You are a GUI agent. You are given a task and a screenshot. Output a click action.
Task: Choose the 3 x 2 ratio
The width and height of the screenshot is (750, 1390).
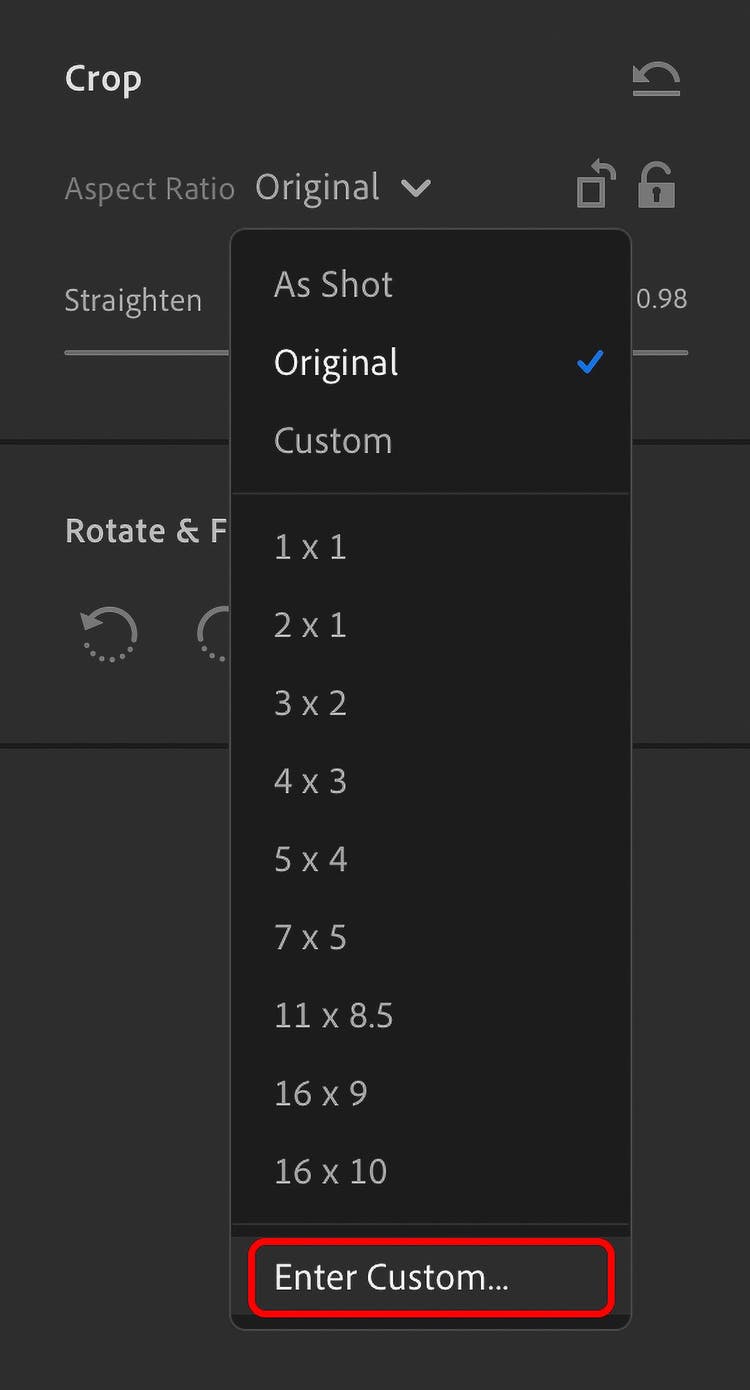coord(310,703)
